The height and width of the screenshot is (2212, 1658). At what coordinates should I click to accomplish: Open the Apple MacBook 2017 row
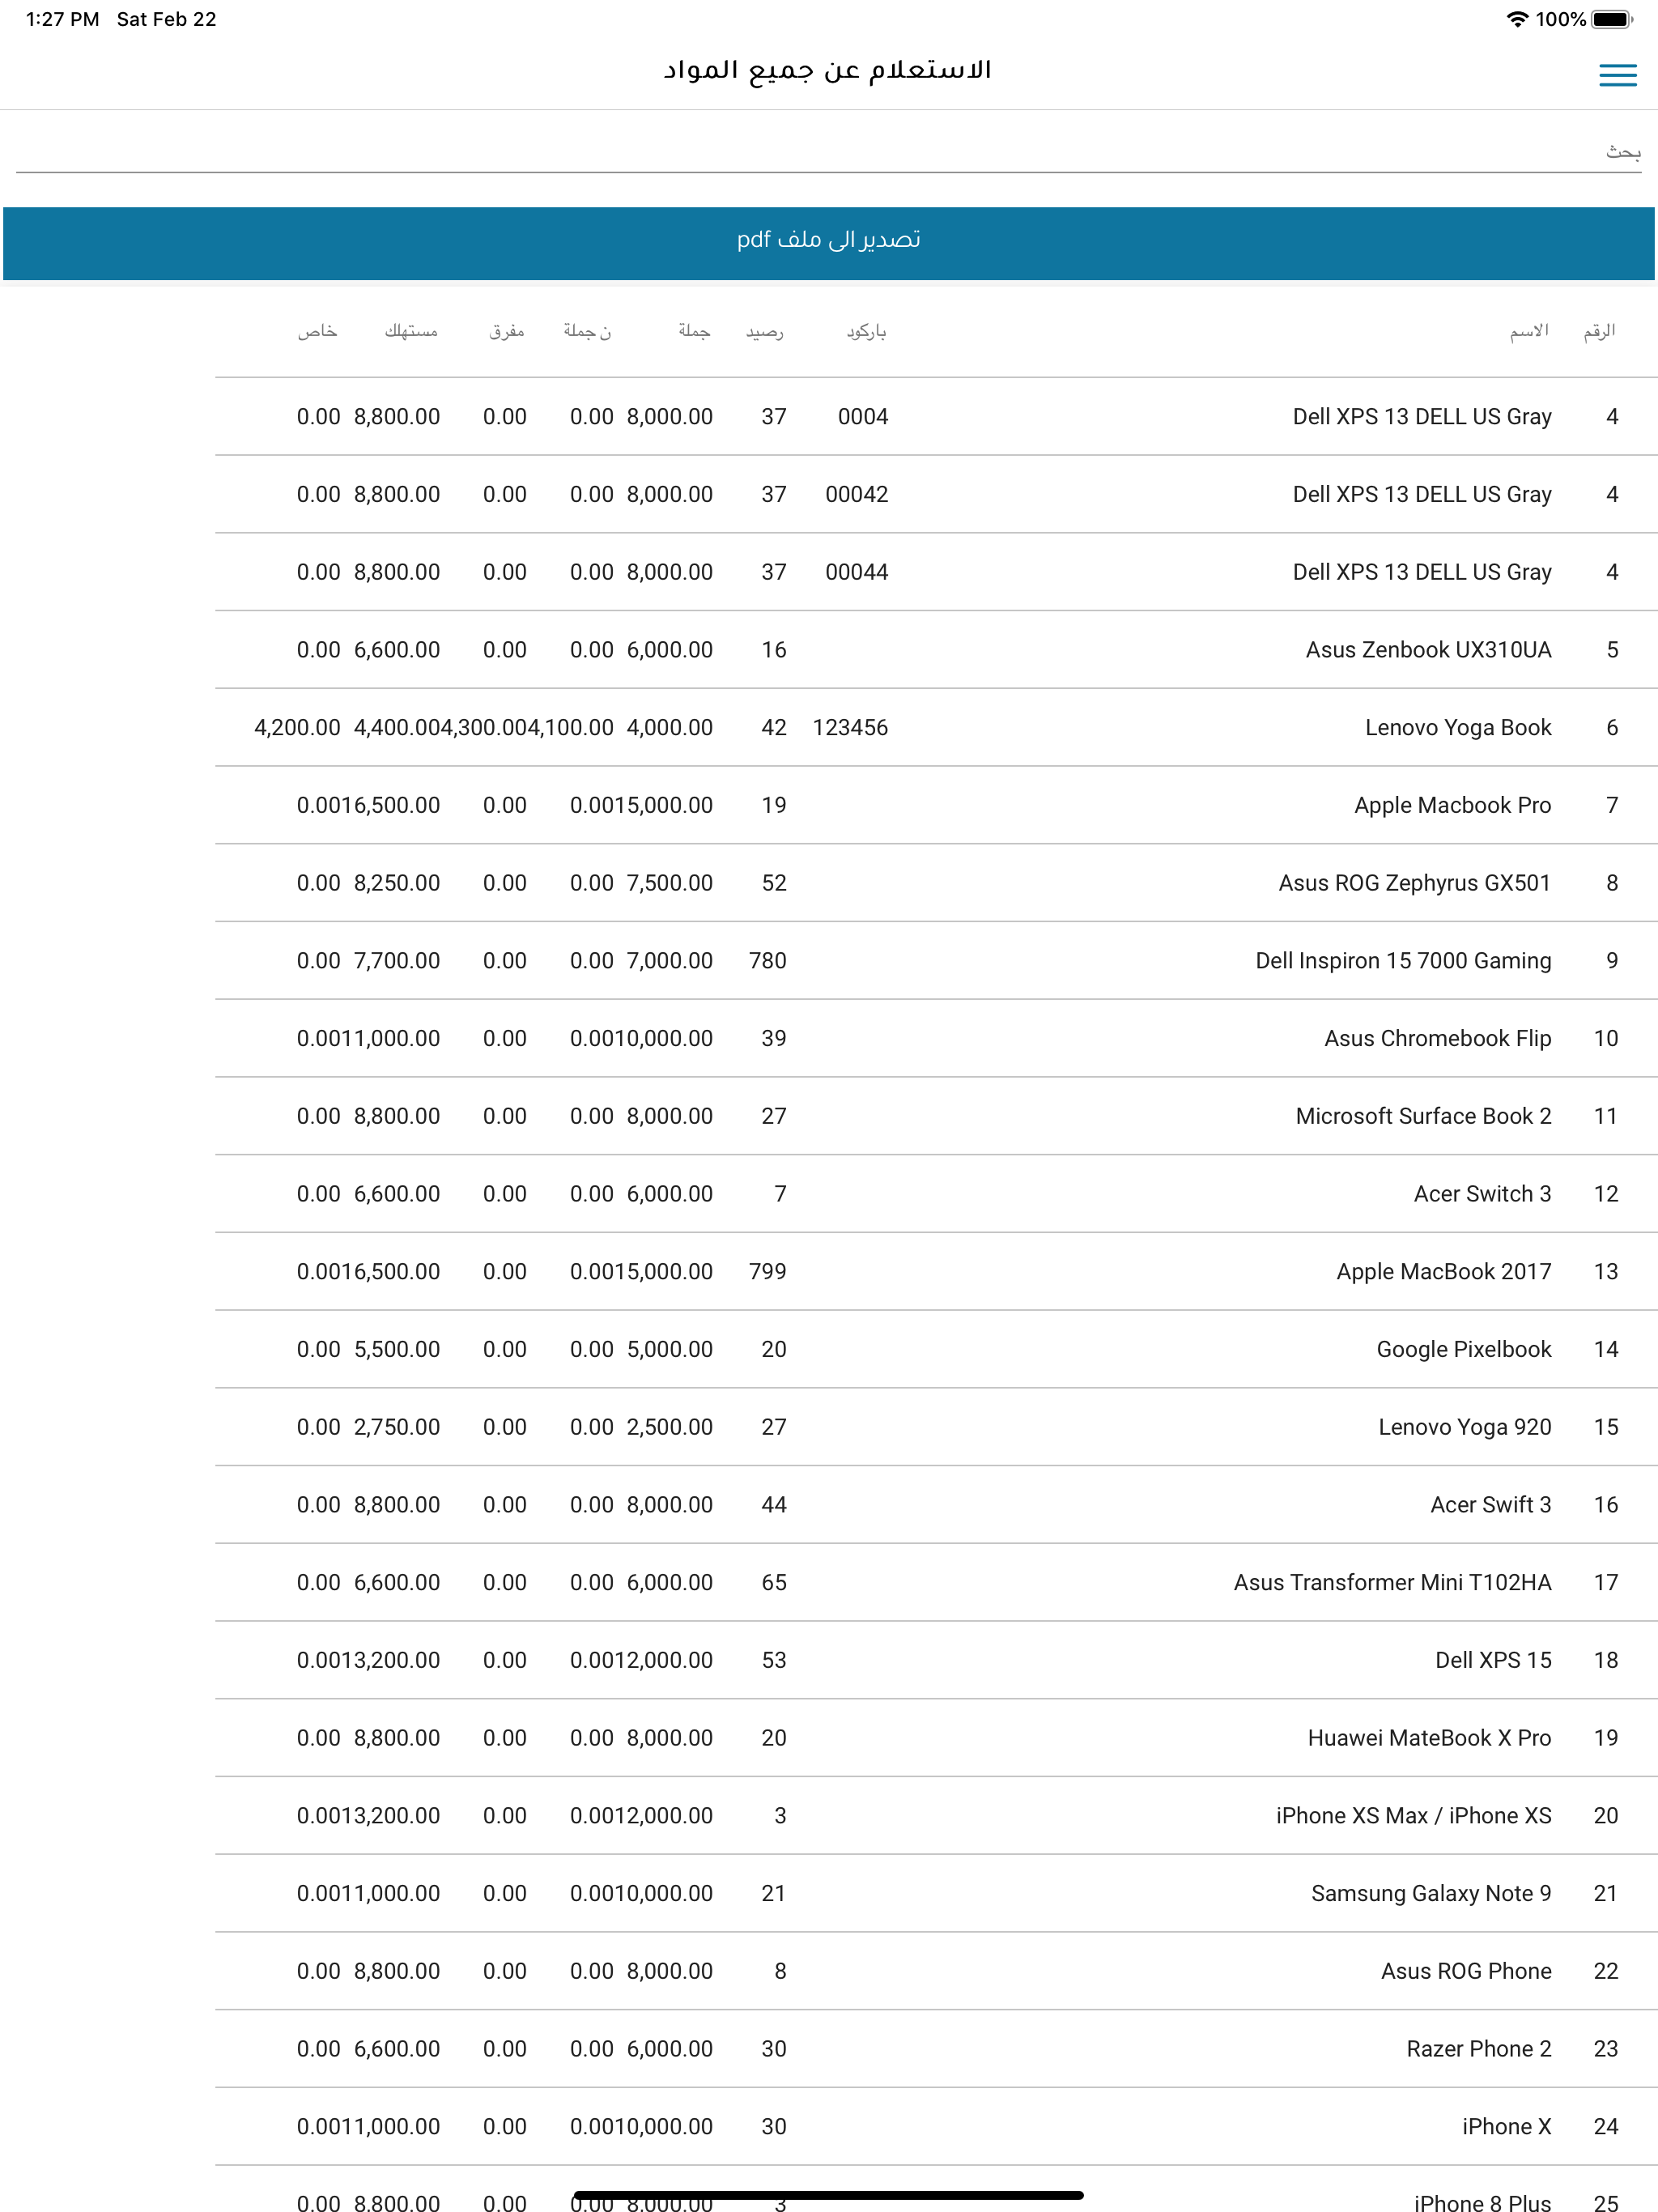pos(936,1272)
